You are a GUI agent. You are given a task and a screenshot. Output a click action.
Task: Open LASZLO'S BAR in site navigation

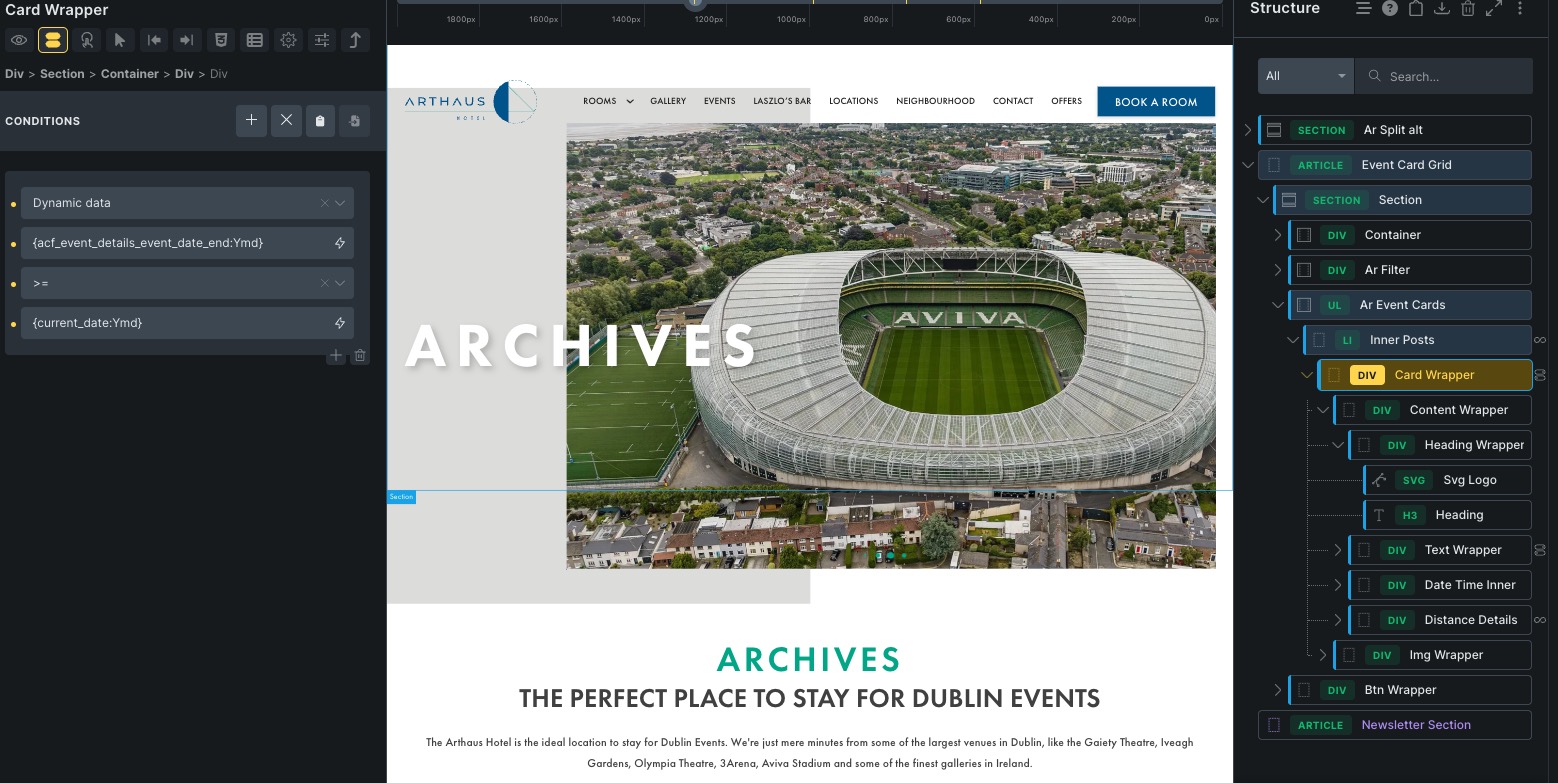point(782,101)
